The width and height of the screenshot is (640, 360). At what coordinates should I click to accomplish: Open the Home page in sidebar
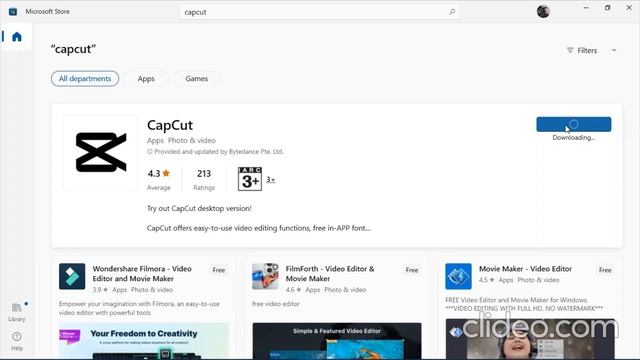[17, 37]
